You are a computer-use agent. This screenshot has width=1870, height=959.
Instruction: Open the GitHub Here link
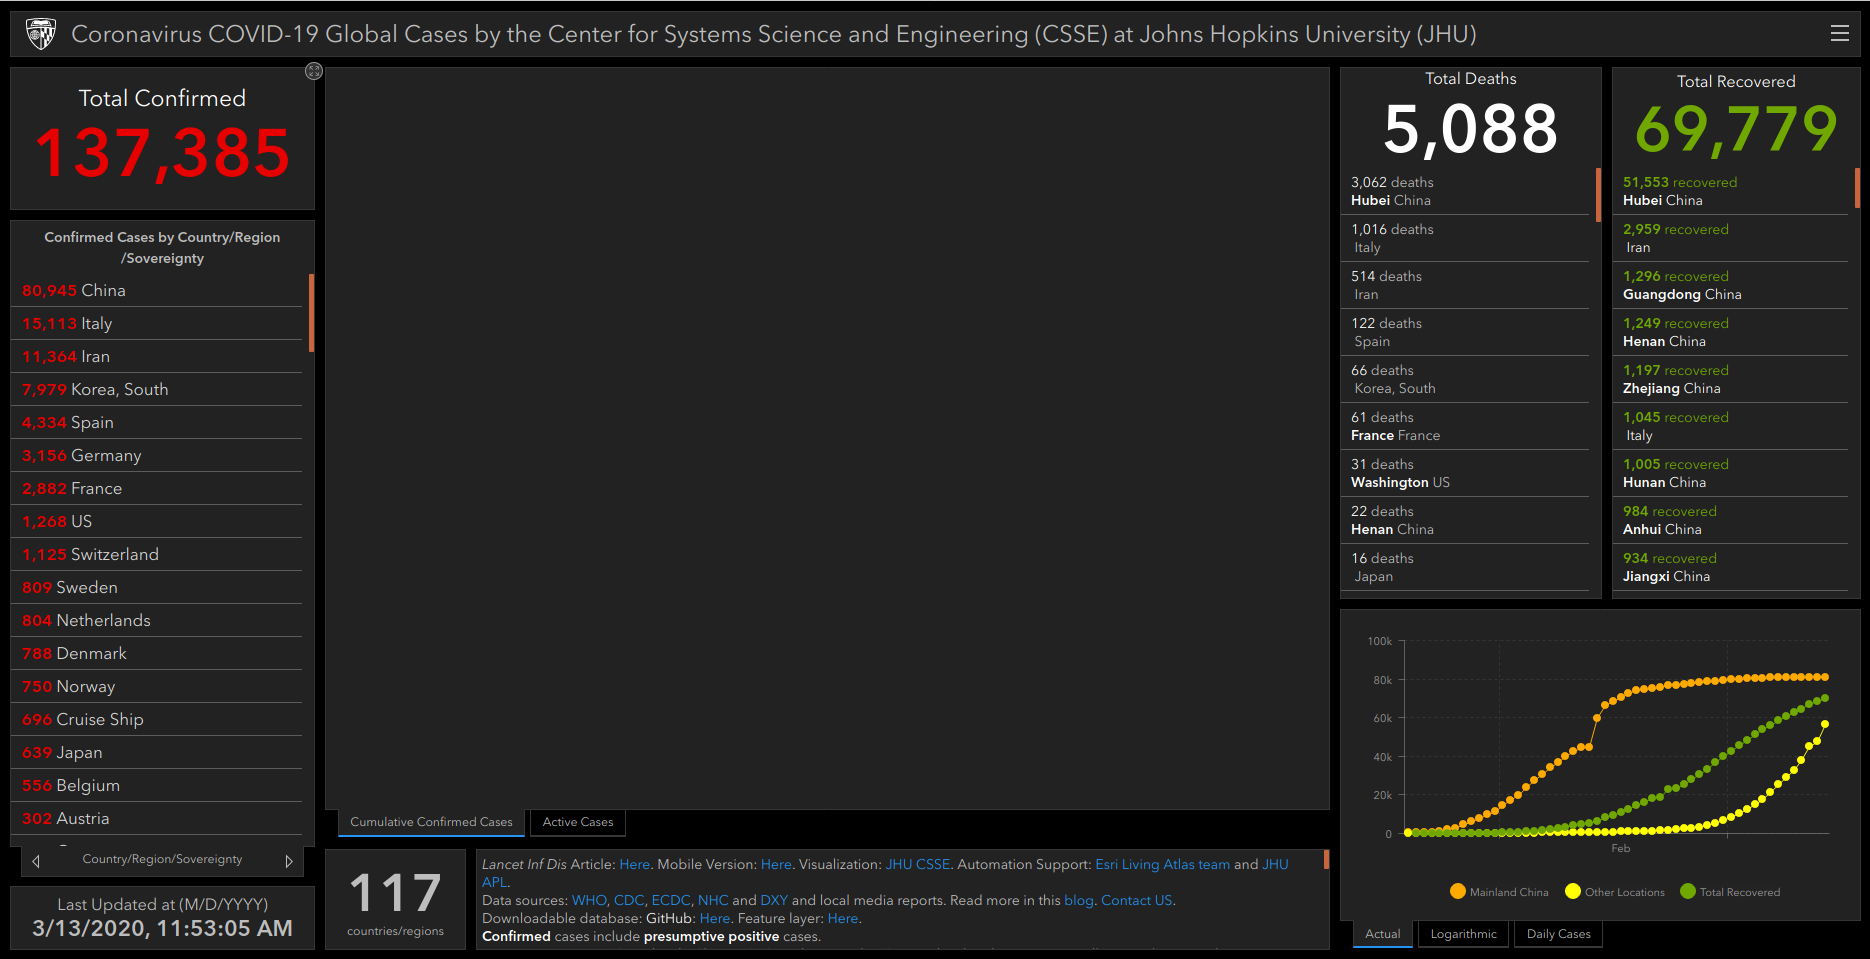click(714, 918)
